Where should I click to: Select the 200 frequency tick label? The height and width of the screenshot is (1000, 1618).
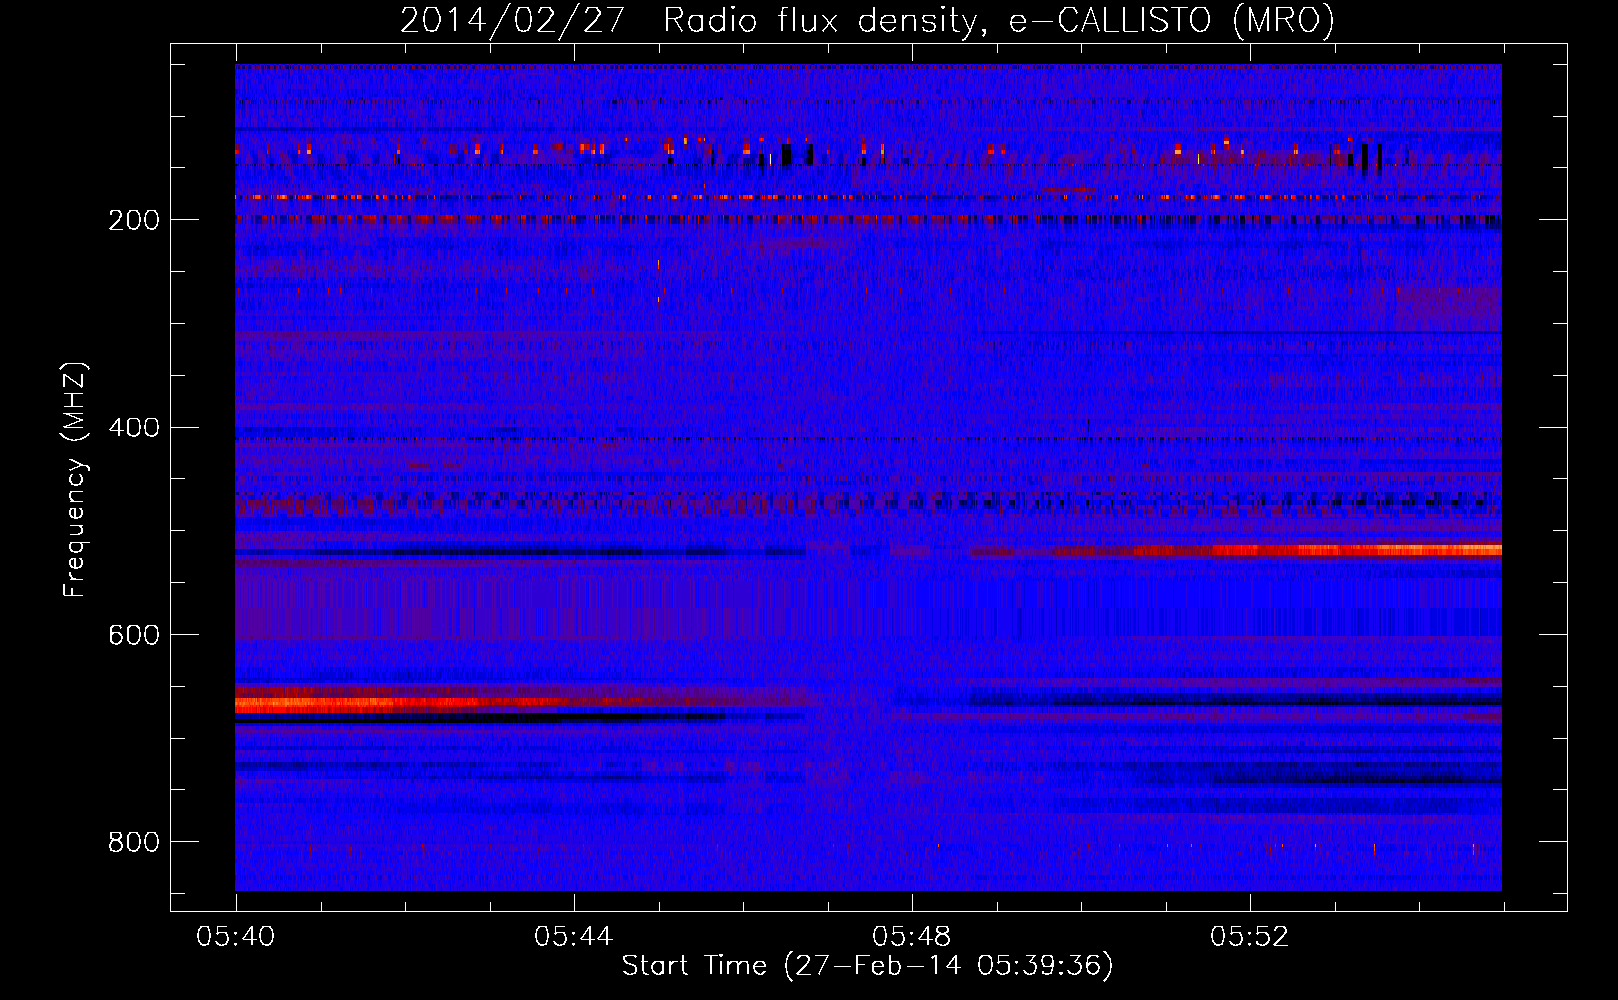click(134, 220)
